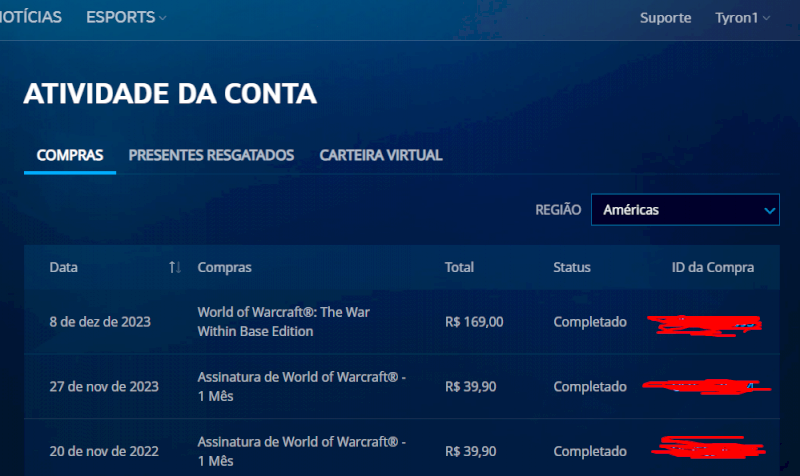
Task: Click the Data column header
Action: point(64,267)
